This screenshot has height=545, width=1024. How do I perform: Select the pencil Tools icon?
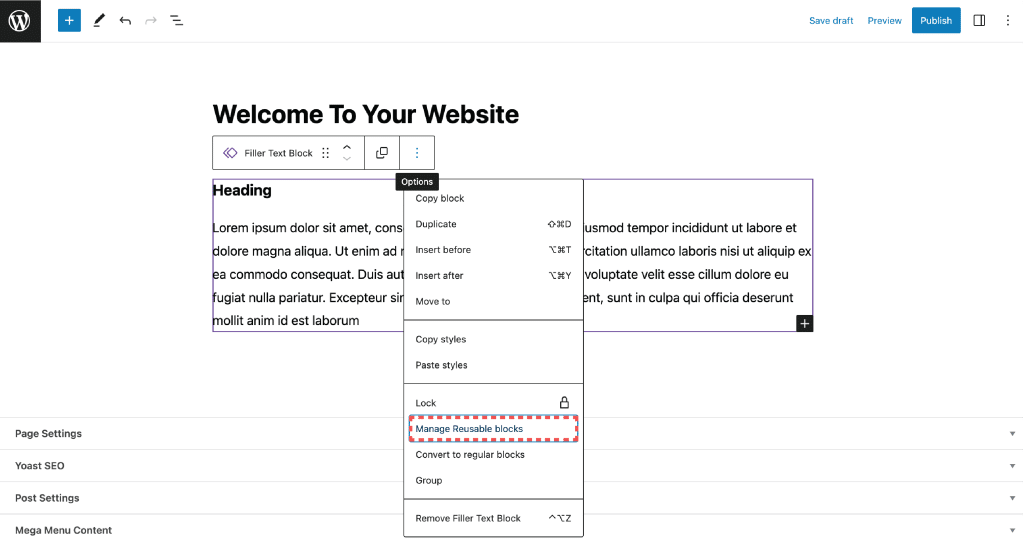click(99, 21)
